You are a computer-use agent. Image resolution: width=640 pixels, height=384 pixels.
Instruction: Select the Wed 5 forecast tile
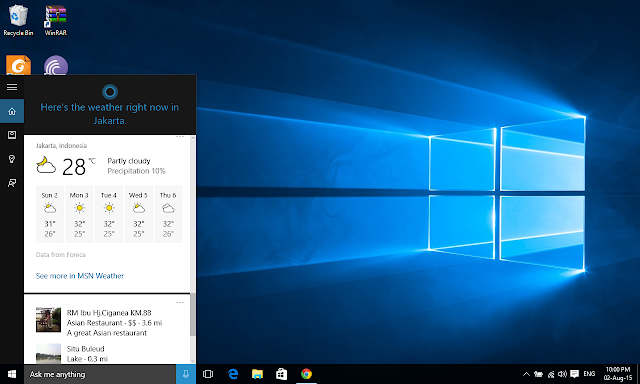139,214
